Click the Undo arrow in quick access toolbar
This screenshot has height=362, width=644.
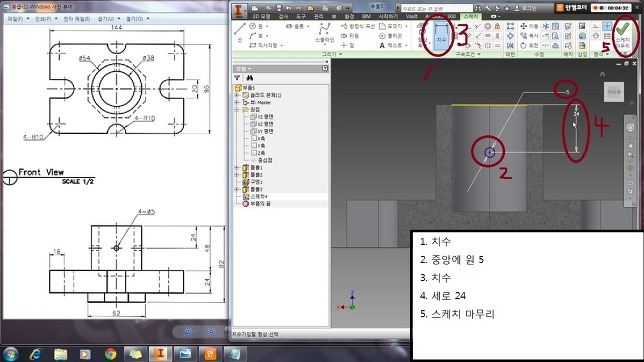(x=289, y=8)
